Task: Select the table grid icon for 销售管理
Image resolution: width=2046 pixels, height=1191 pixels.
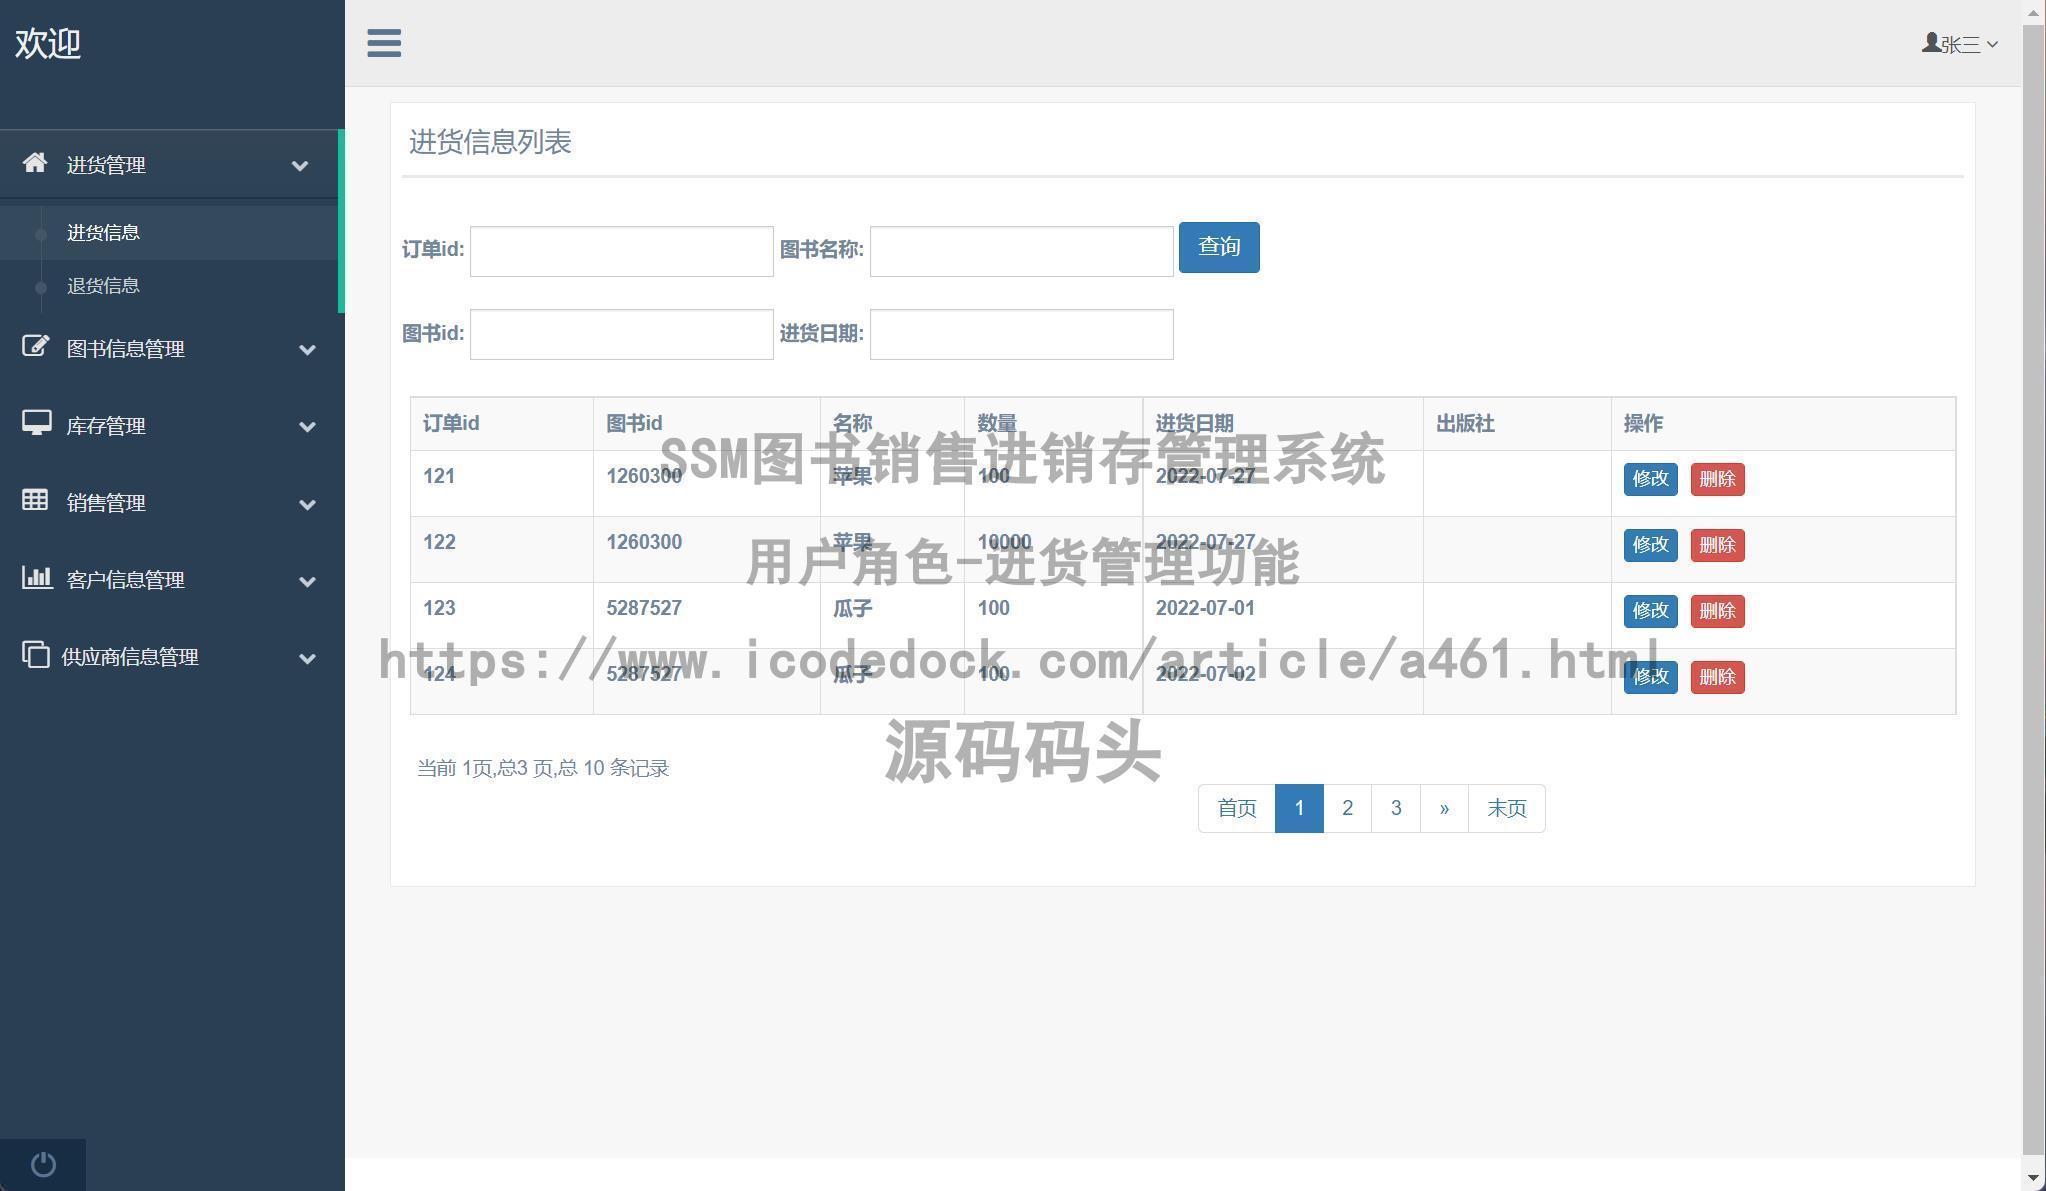Action: point(36,501)
